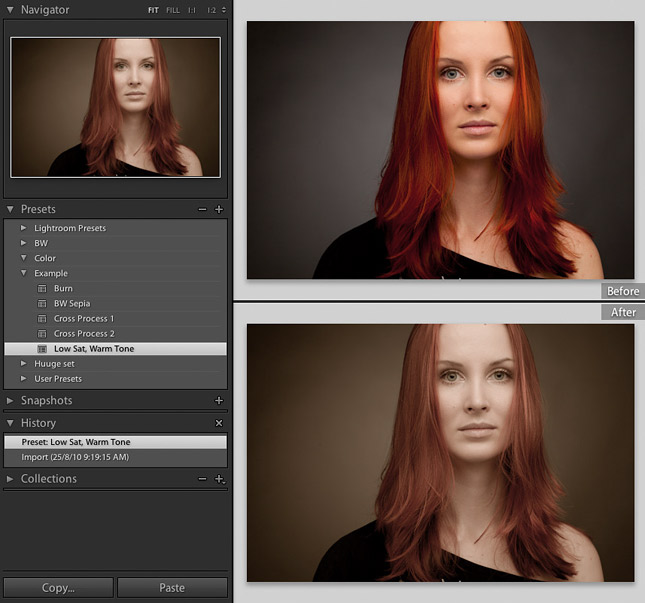Expand the Lightroom Presets folder

[x=24, y=228]
